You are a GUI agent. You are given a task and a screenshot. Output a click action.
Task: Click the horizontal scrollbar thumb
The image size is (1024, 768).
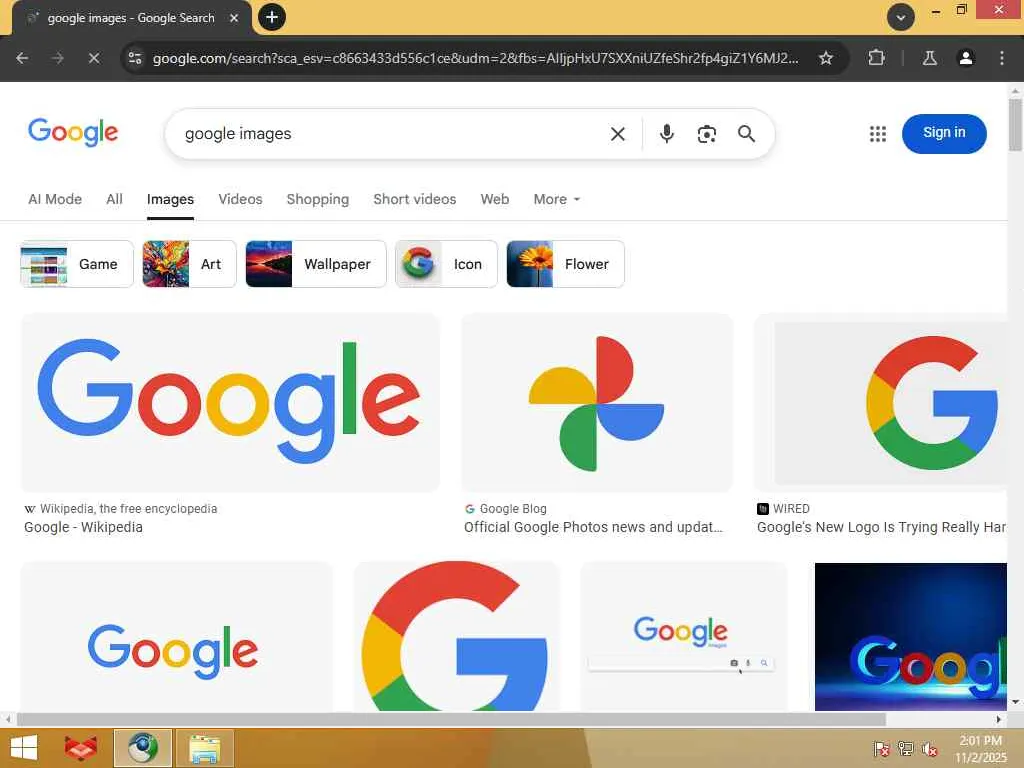(x=451, y=720)
